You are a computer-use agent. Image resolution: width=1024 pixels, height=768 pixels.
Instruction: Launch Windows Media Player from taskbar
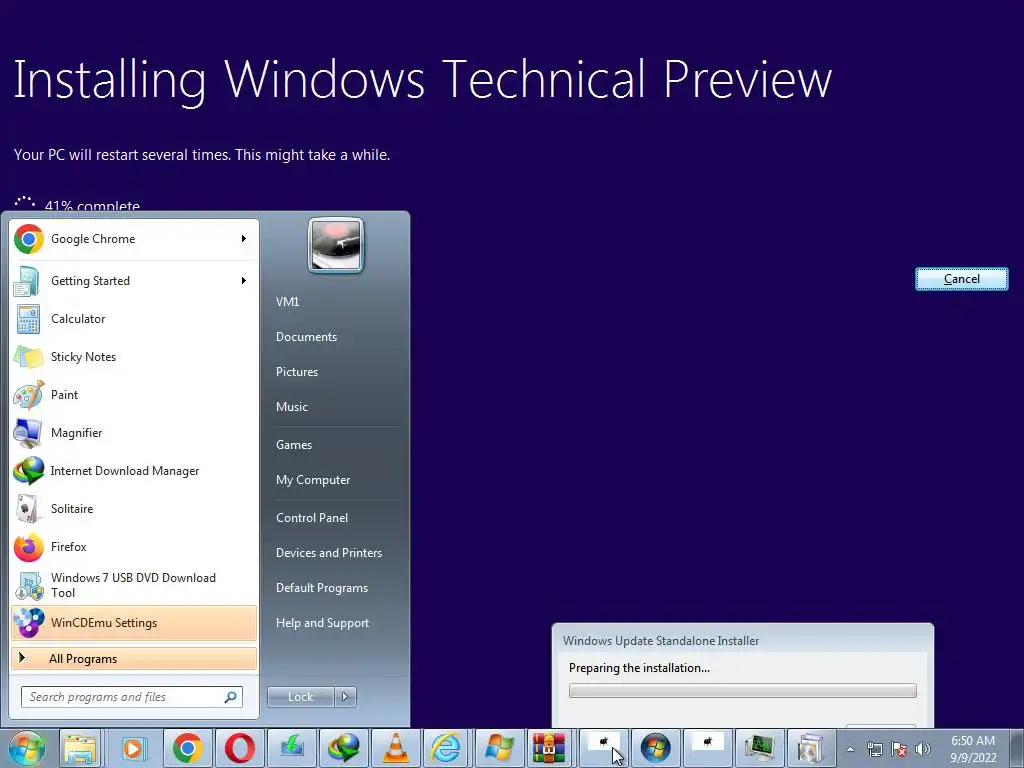(134, 748)
